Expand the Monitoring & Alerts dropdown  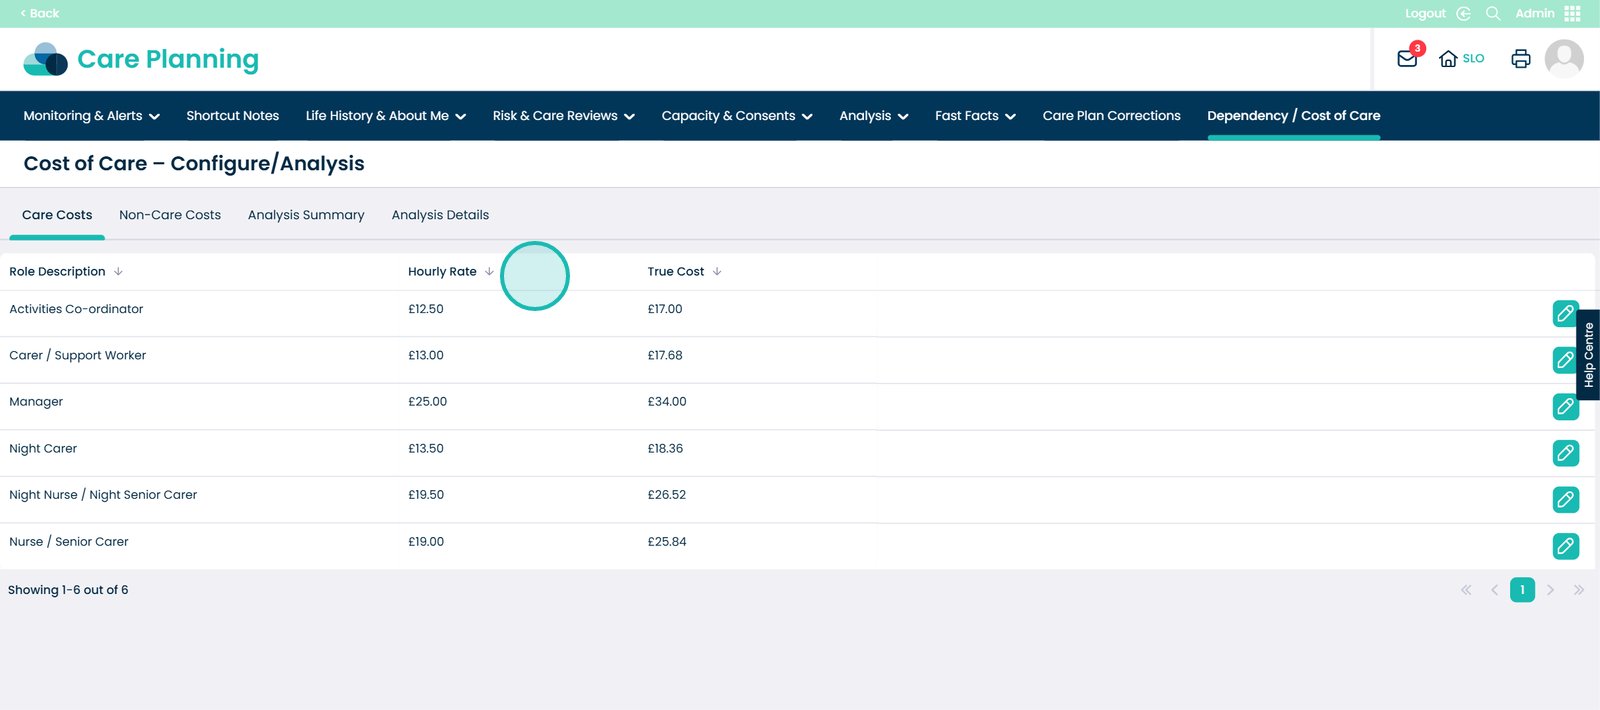(x=91, y=116)
